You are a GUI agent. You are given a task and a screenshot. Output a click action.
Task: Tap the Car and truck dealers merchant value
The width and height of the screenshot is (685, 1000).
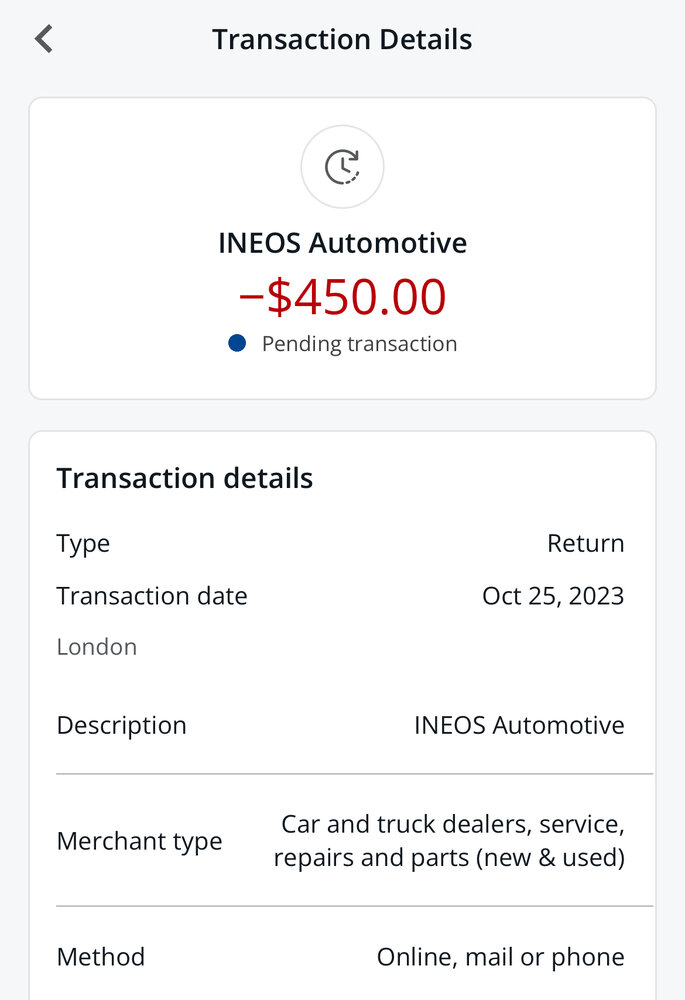[x=449, y=841]
